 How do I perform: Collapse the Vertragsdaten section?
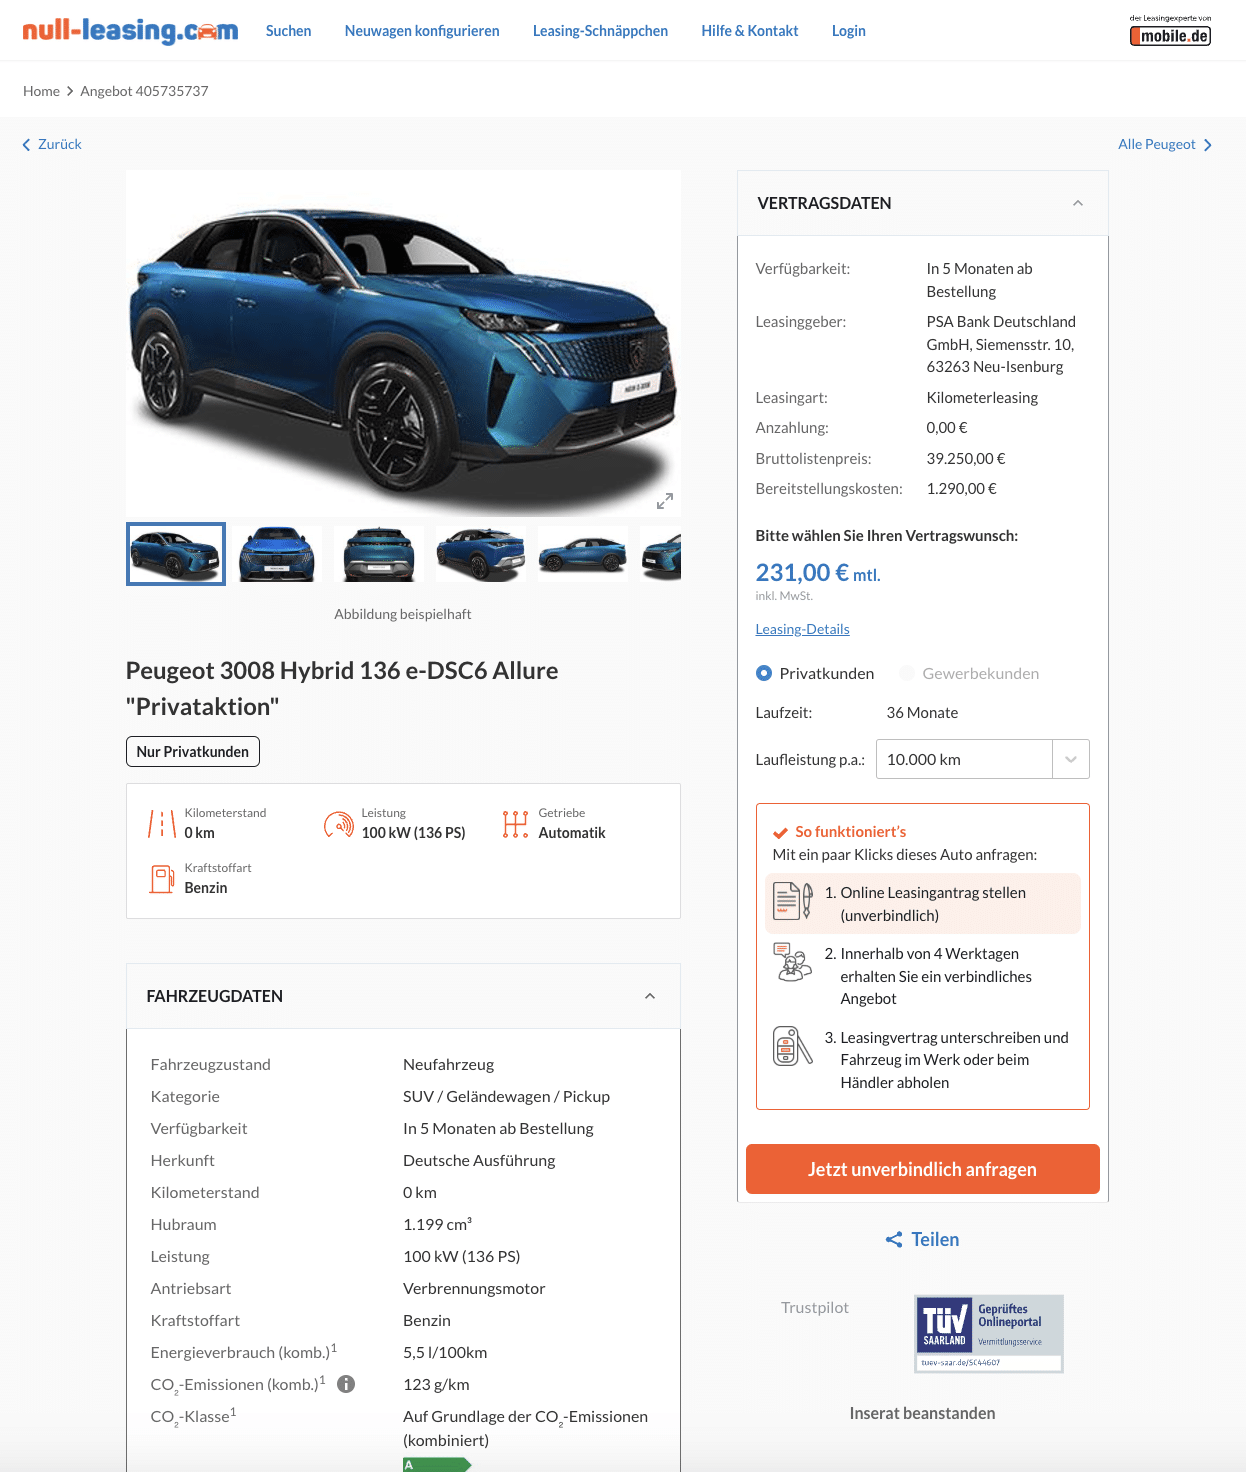(x=1078, y=203)
